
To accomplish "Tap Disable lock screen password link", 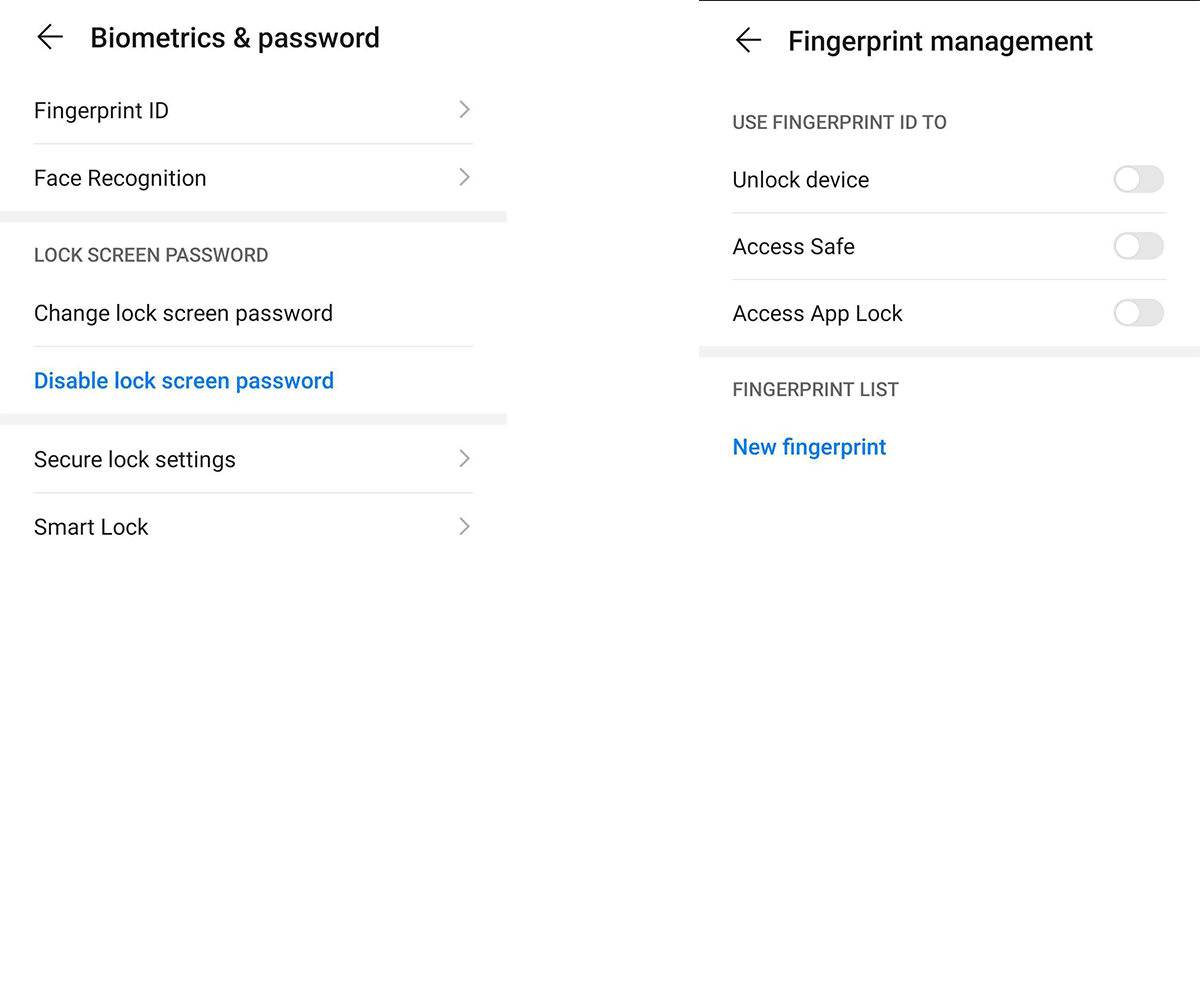I will coord(184,381).
